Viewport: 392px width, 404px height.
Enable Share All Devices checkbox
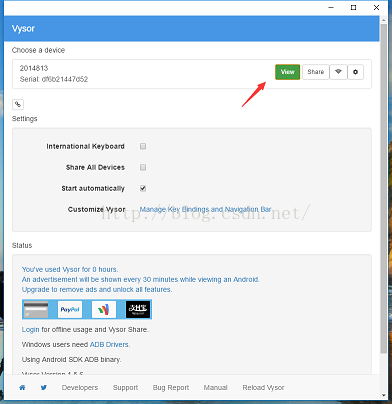coord(143,167)
